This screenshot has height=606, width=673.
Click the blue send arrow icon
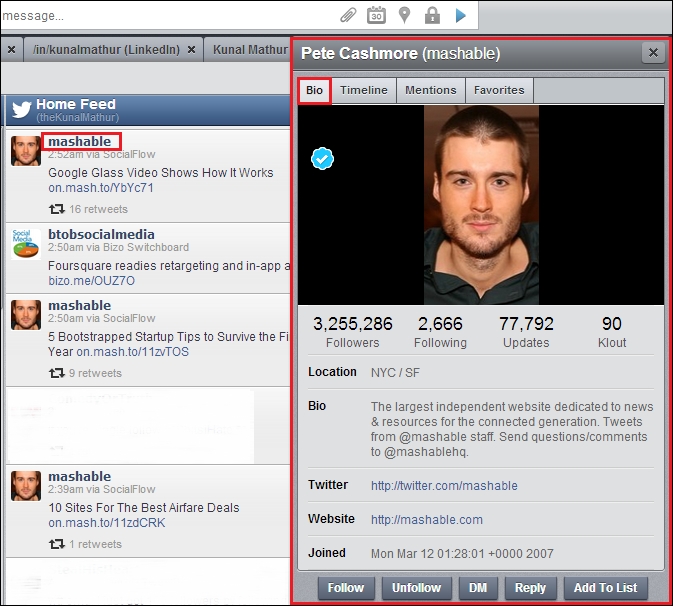pyautogui.click(x=461, y=15)
